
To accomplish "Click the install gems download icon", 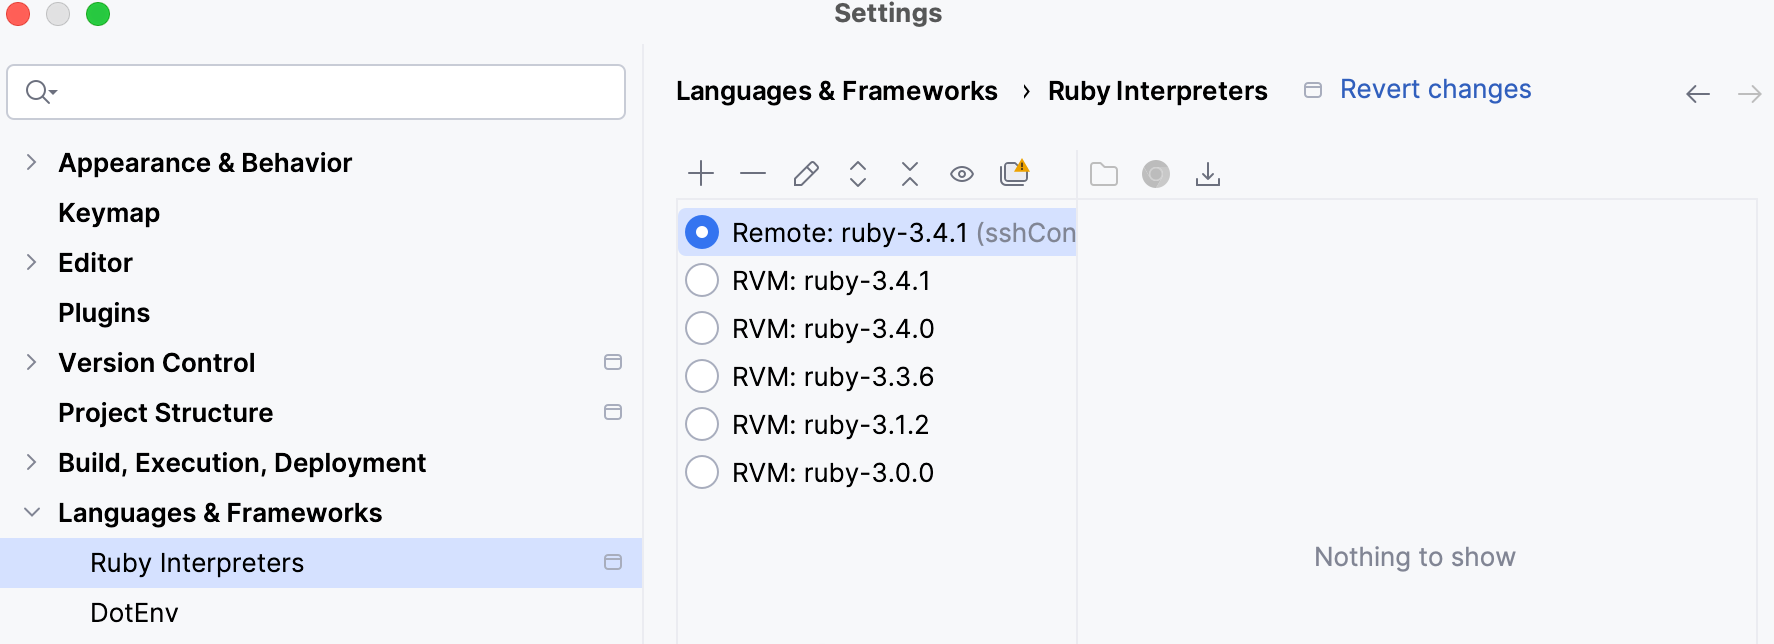I will 1207,173.
